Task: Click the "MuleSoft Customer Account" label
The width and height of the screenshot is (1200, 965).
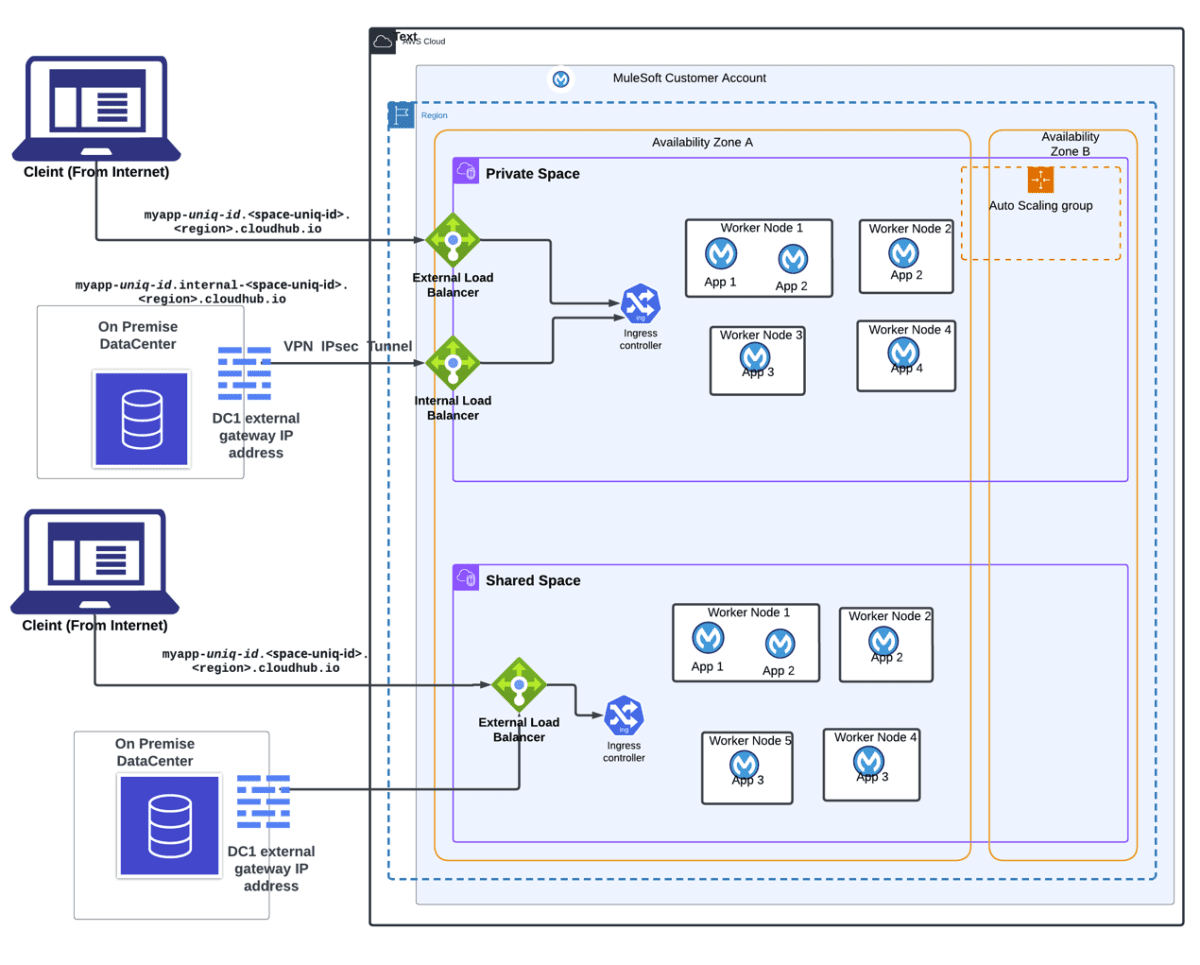Action: pos(690,78)
